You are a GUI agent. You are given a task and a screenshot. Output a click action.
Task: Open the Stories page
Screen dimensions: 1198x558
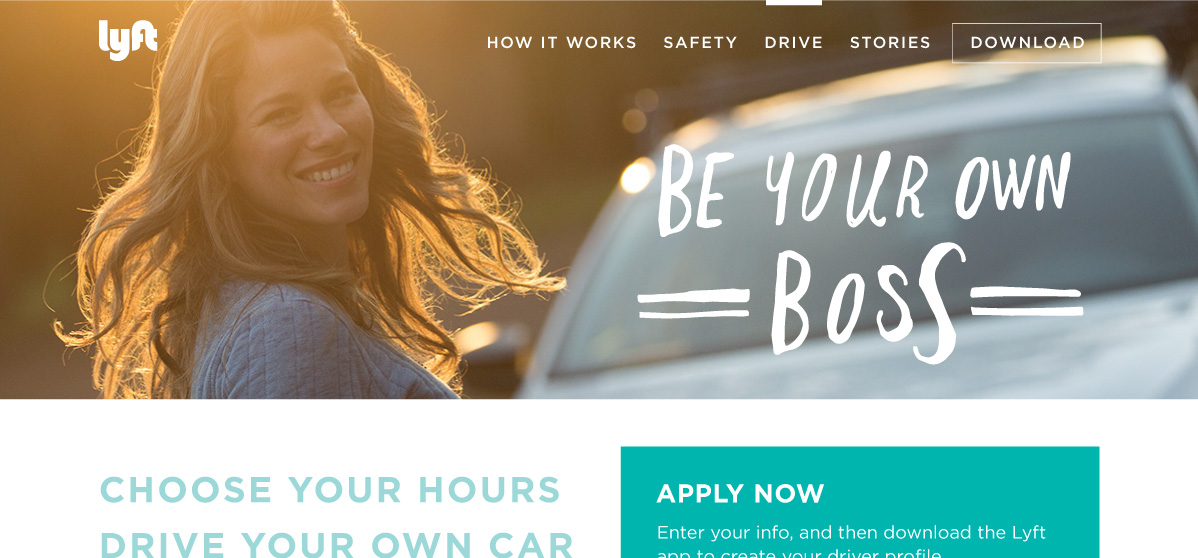point(890,43)
